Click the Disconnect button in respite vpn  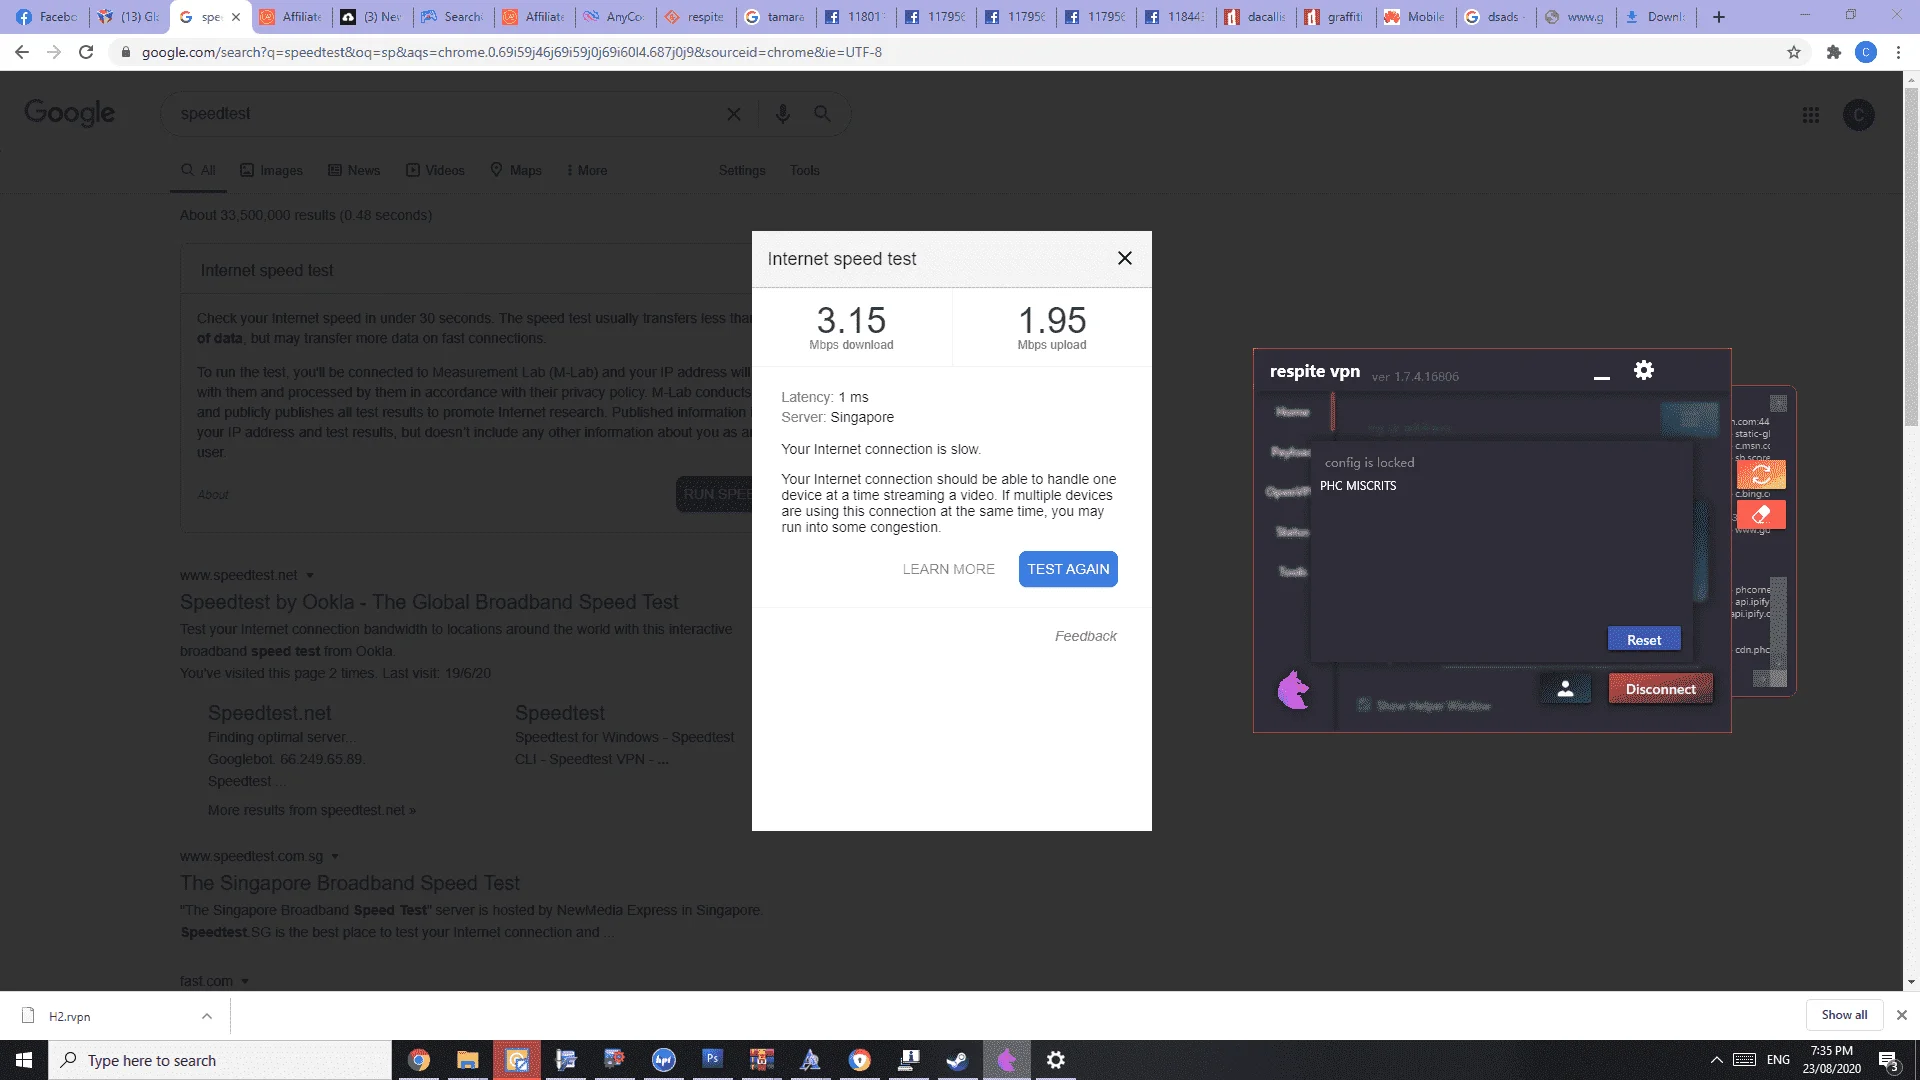[x=1660, y=689]
